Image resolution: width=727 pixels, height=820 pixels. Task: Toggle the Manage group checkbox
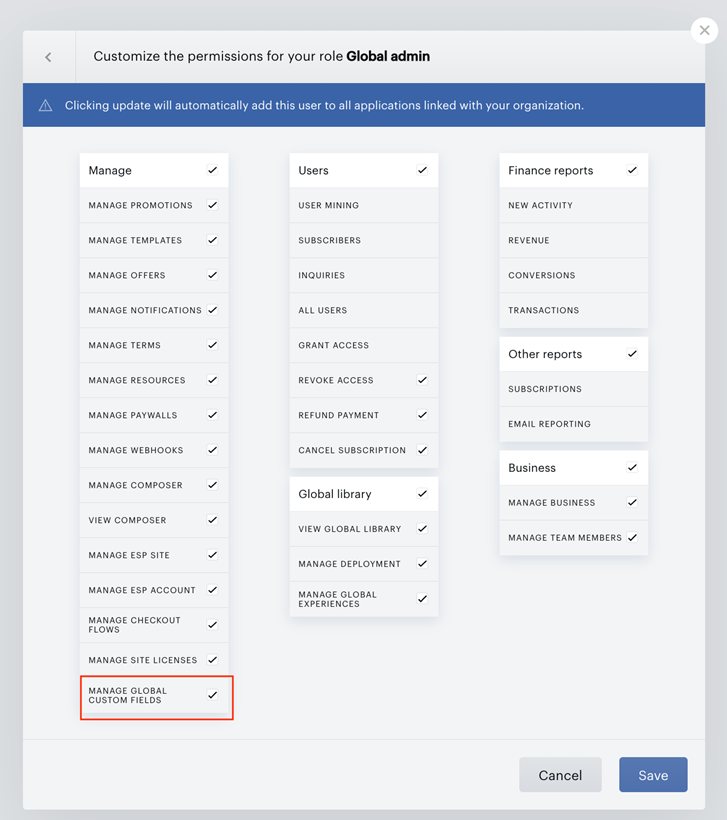[212, 170]
